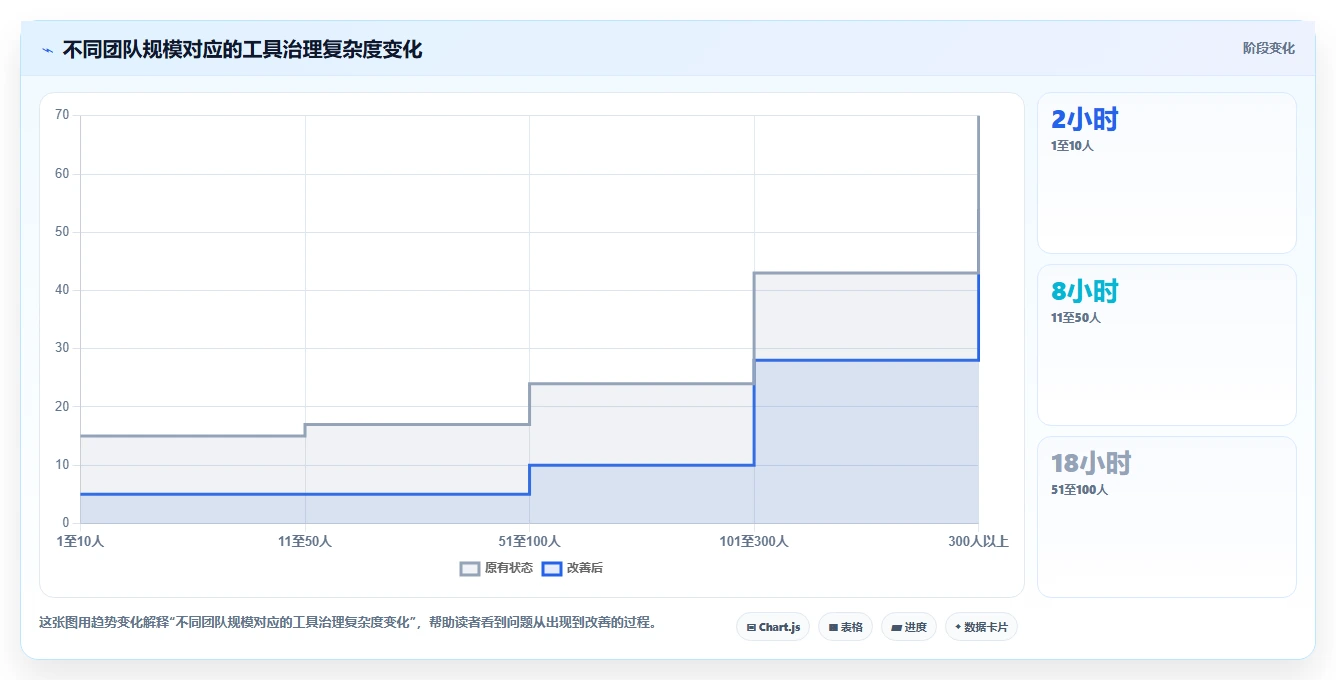Image resolution: width=1336 pixels, height=680 pixels.
Task: Click the 51至100人 x-axis label
Action: pyautogui.click(x=529, y=541)
